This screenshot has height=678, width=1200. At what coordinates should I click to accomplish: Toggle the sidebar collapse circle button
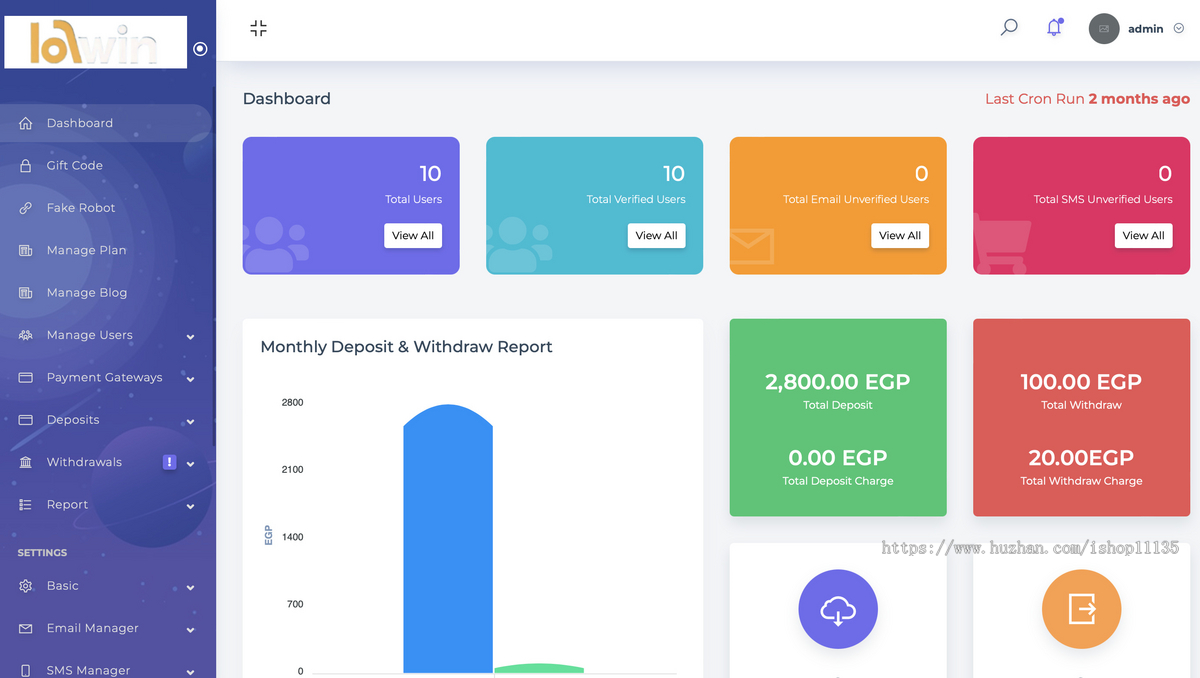tap(200, 48)
